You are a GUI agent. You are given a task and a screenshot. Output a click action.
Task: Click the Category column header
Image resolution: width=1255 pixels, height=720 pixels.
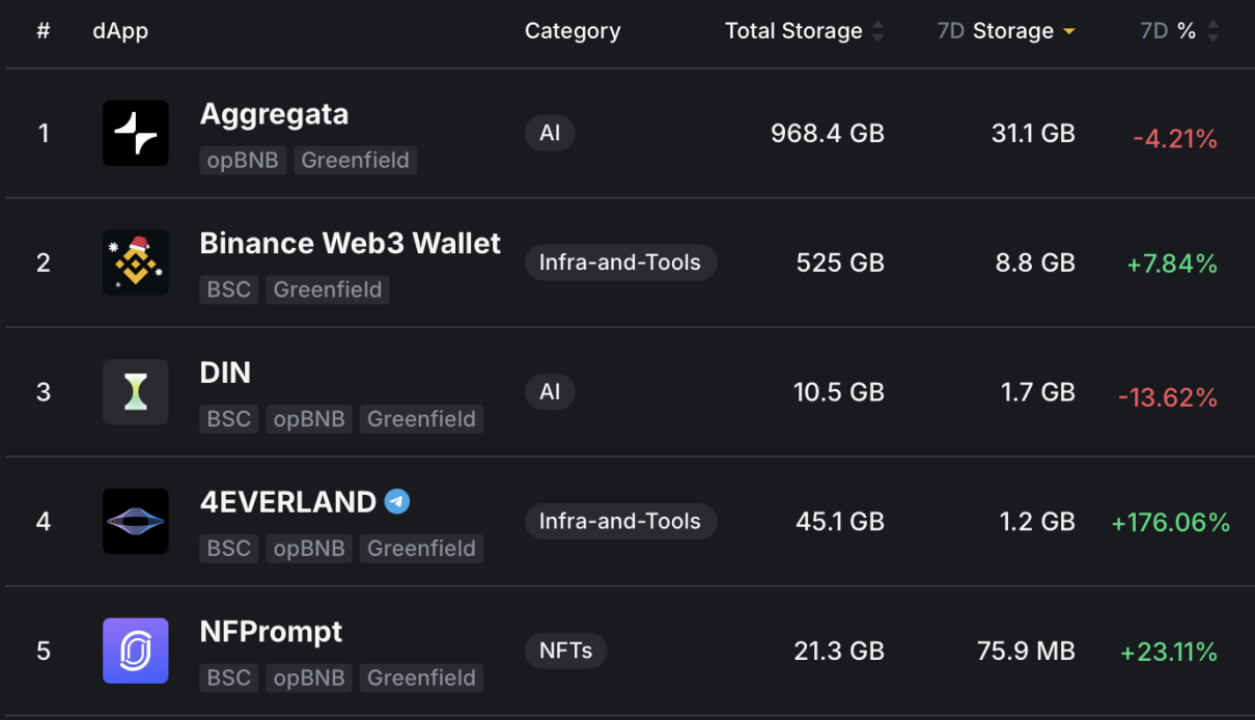pyautogui.click(x=573, y=31)
